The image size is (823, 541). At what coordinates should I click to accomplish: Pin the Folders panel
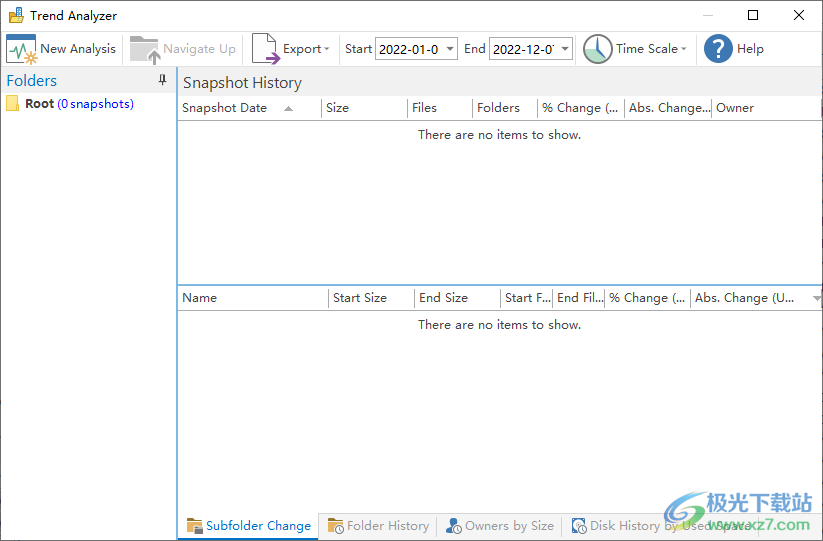[x=162, y=80]
